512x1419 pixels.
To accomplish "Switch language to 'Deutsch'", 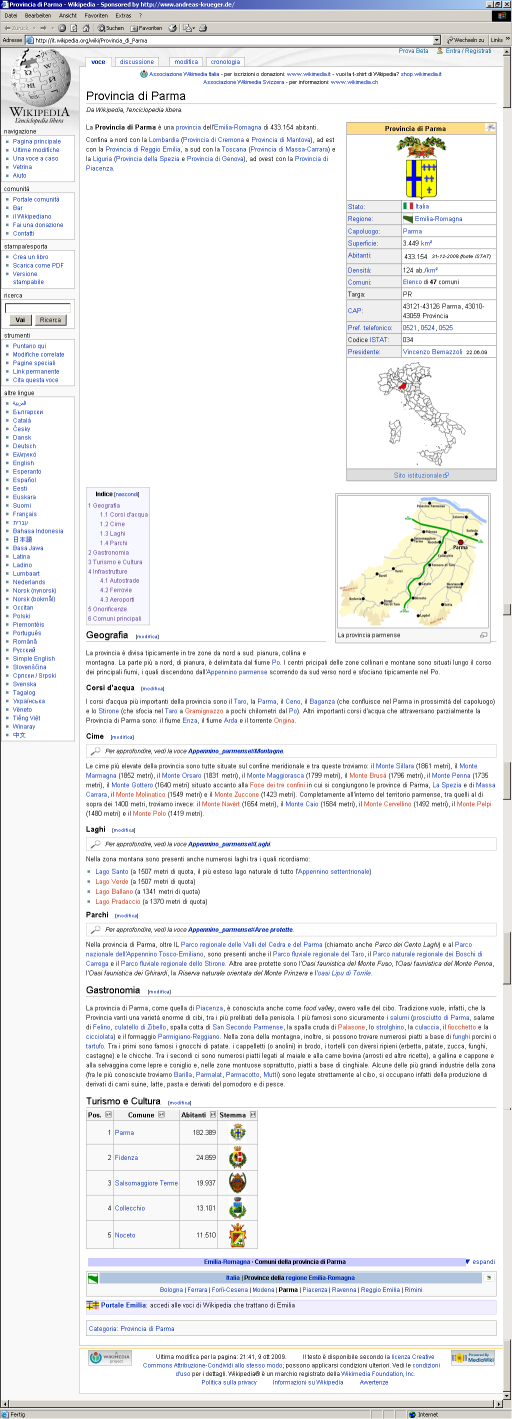I will tap(24, 446).
